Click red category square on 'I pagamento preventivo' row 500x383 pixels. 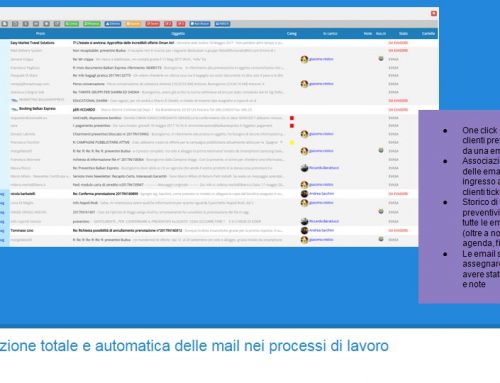pos(292,126)
